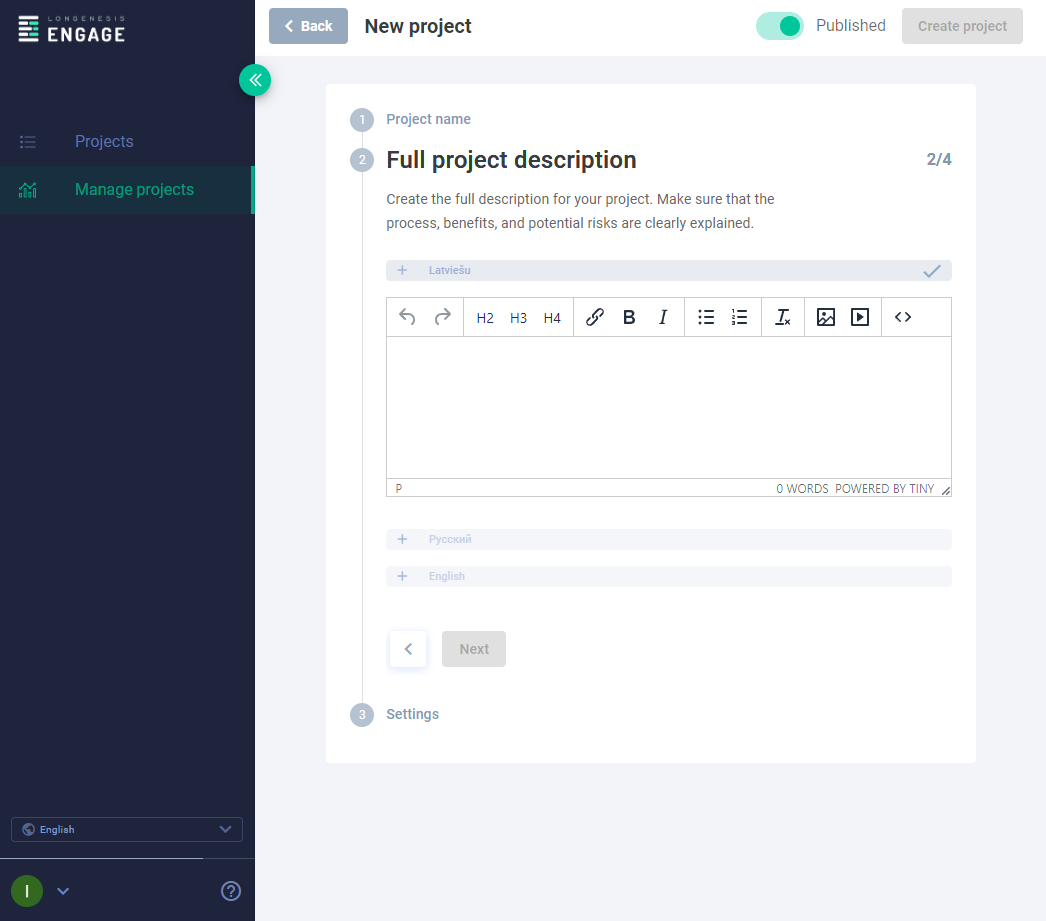Insert an image using the image icon
The width and height of the screenshot is (1046, 921).
tap(826, 317)
